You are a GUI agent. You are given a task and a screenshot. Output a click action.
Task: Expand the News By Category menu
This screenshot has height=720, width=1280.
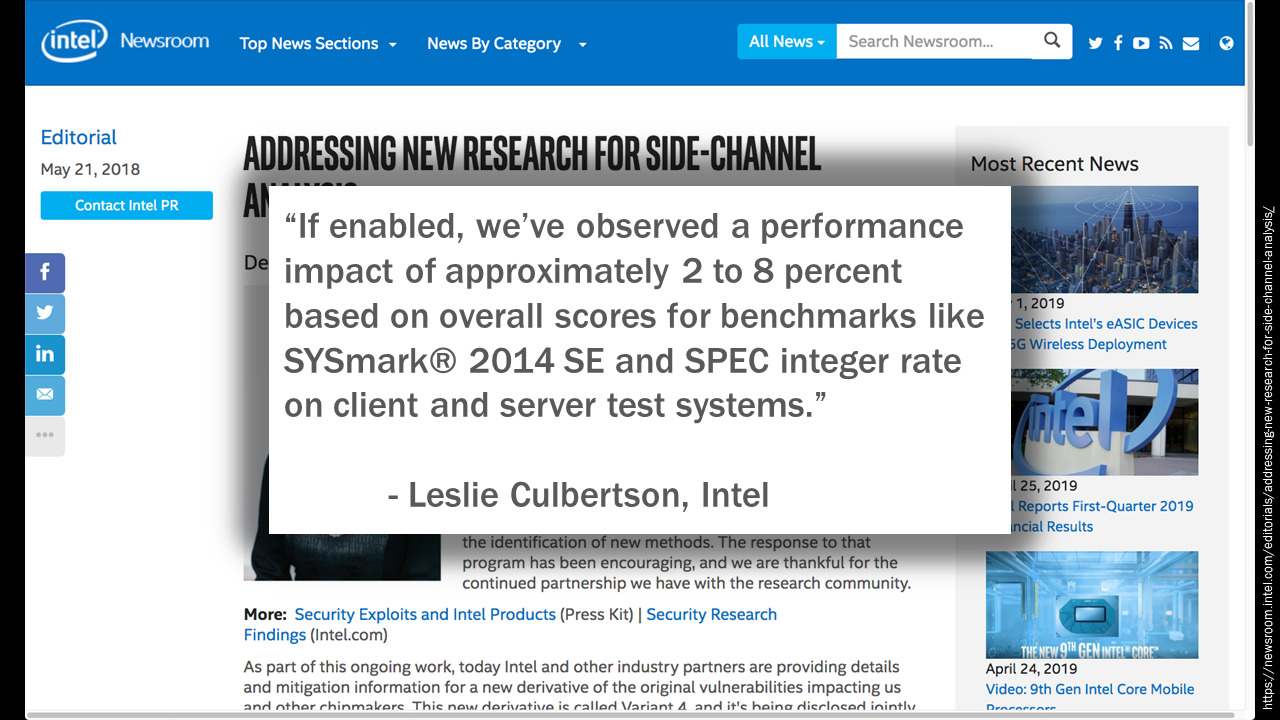(x=506, y=44)
